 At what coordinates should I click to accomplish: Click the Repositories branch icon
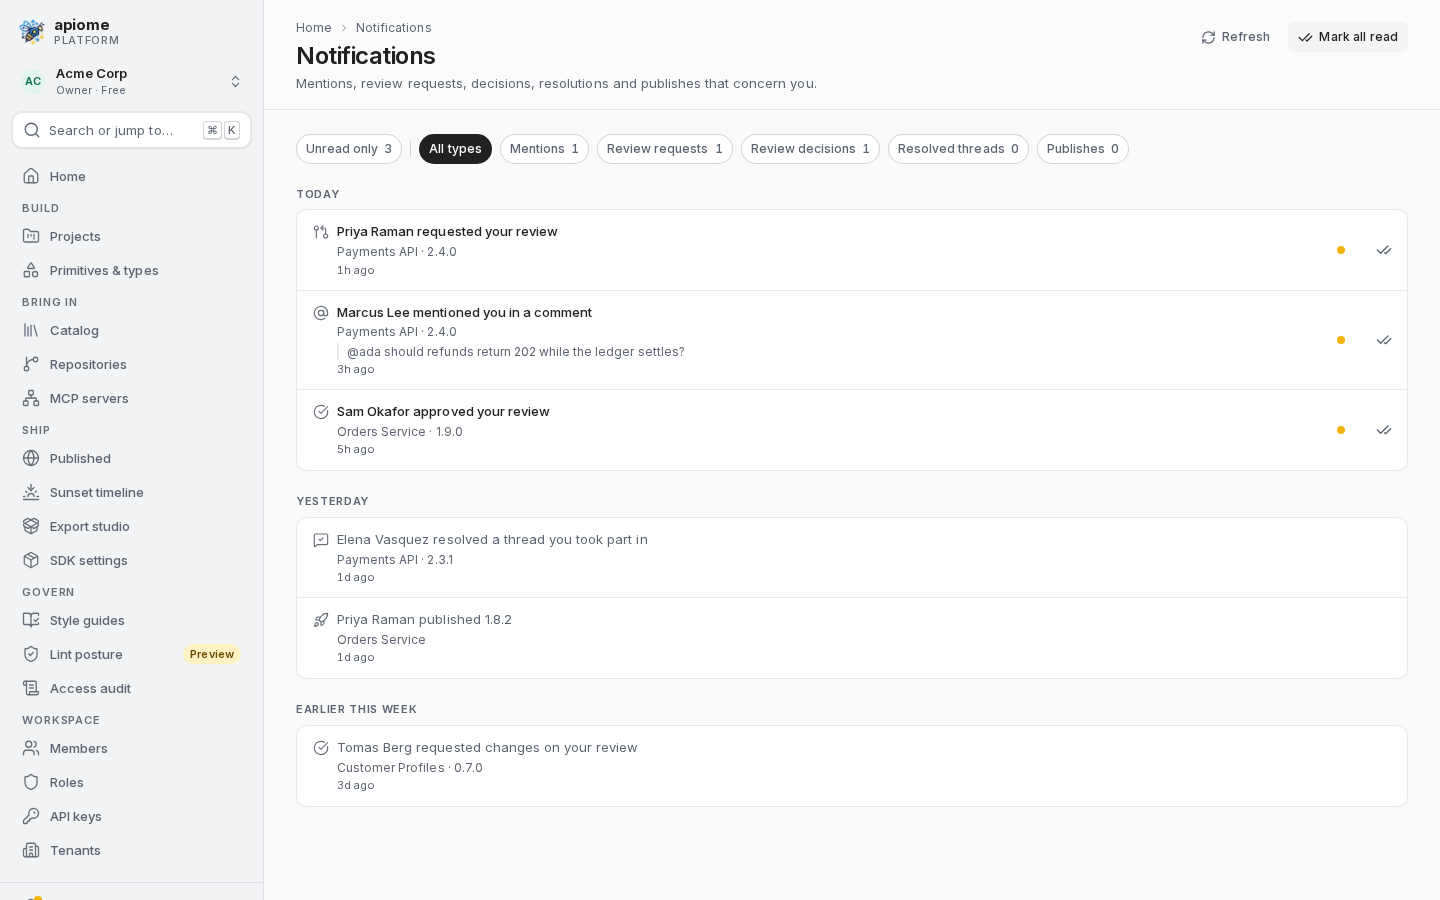point(31,364)
